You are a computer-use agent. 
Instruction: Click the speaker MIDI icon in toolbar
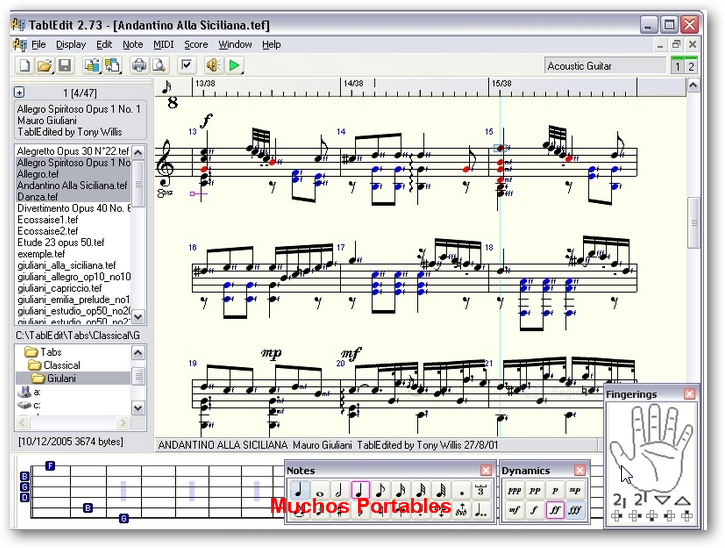point(213,65)
